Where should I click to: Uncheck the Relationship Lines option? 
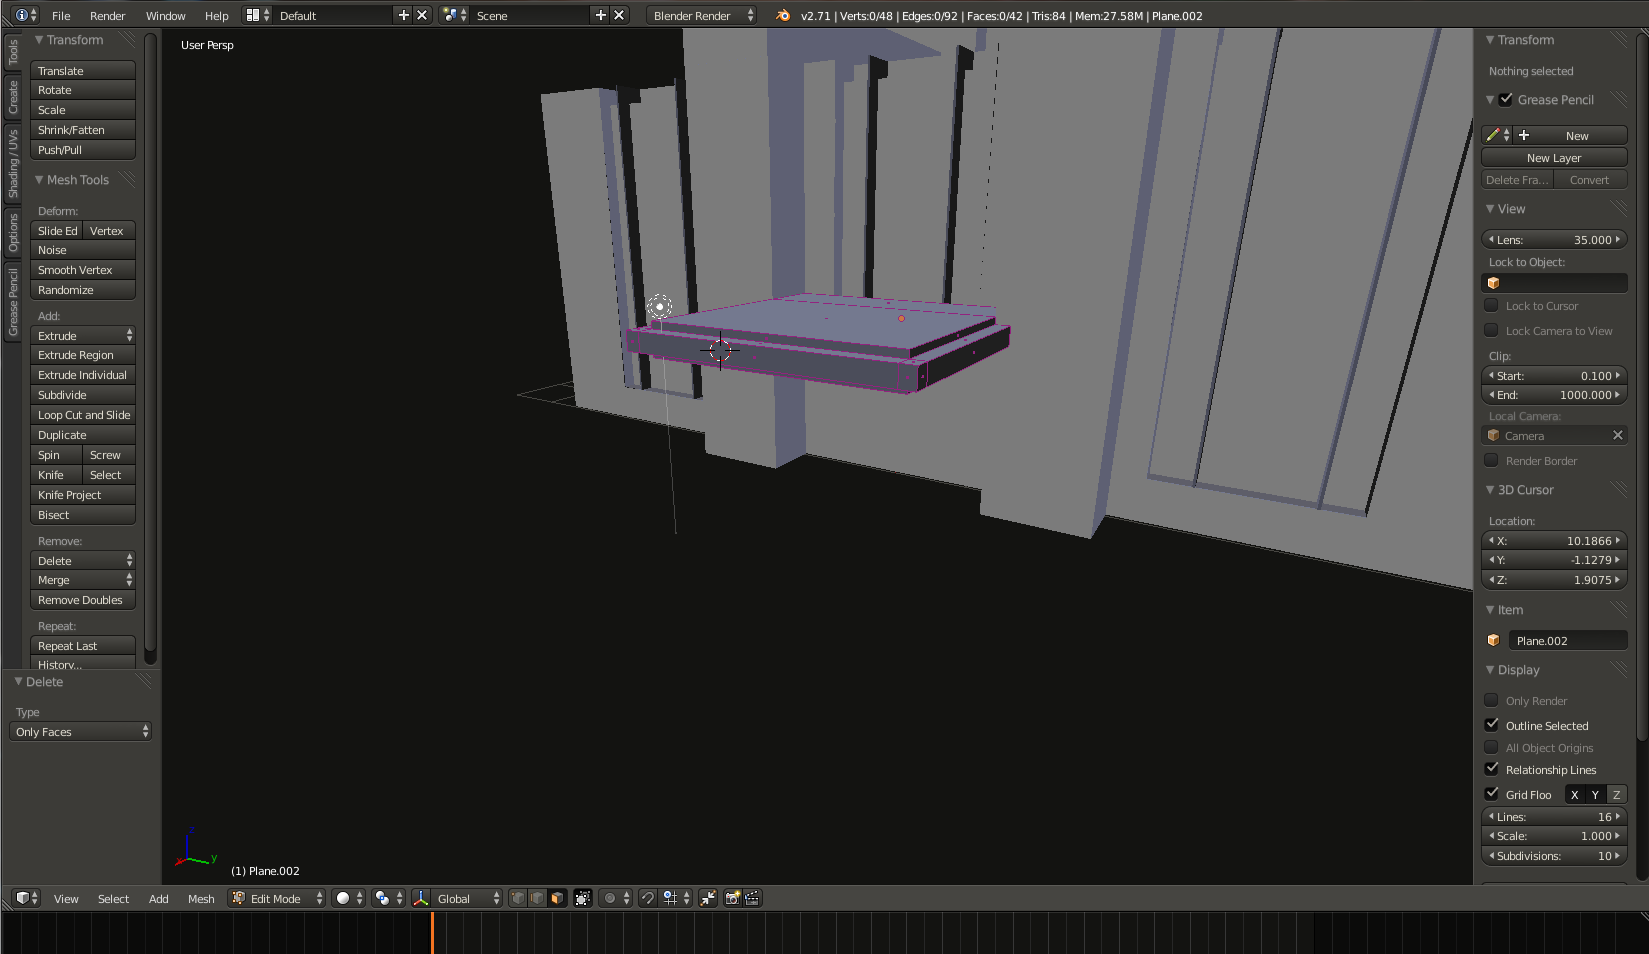click(x=1492, y=769)
